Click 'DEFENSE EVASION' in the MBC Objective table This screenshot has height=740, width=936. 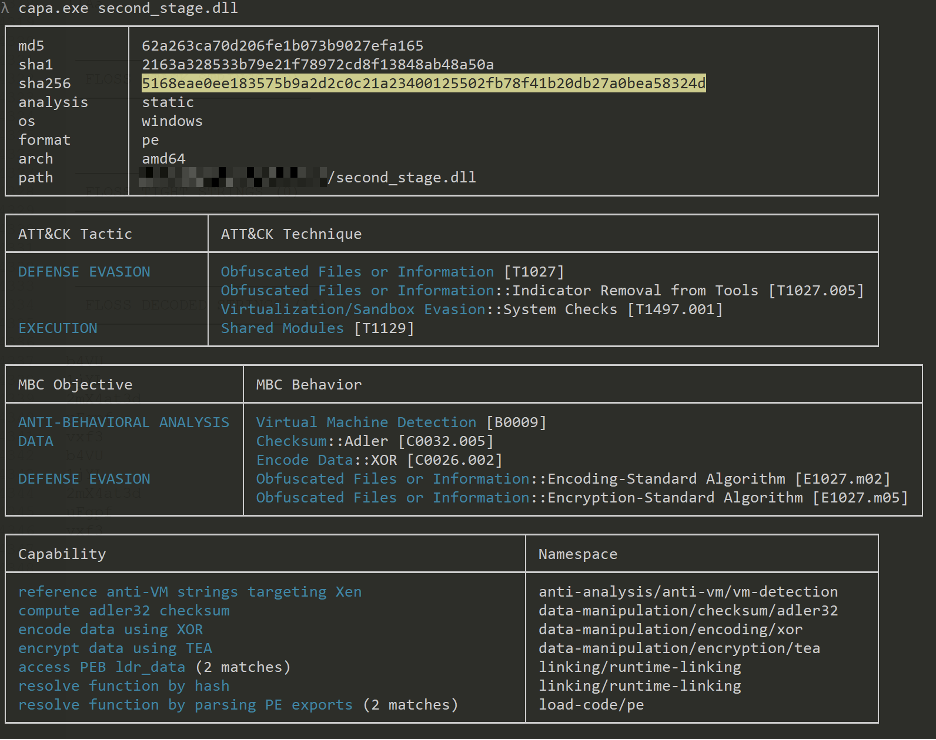pos(84,479)
